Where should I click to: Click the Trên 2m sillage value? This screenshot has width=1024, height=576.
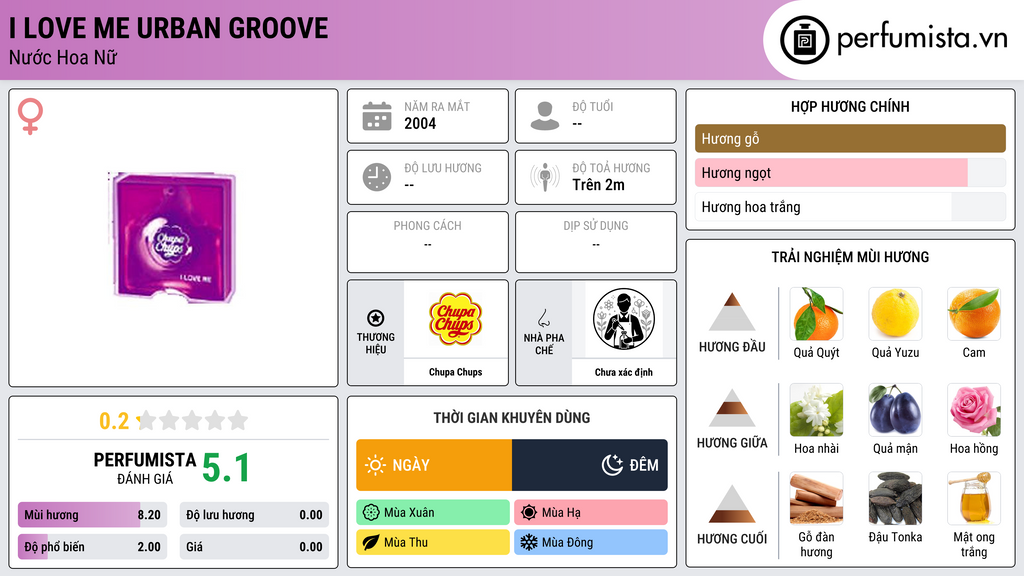click(598, 185)
